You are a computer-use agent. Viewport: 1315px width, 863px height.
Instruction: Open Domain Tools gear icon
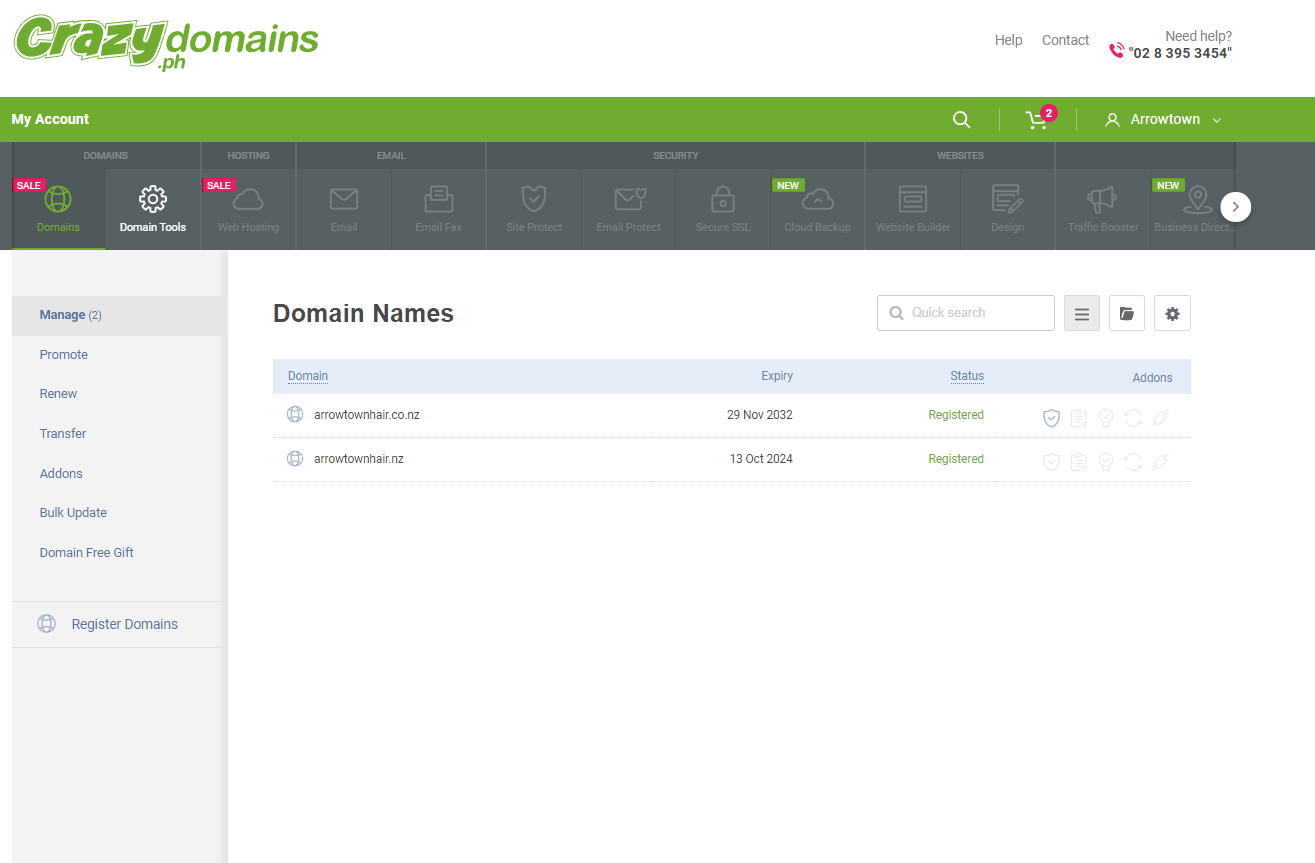tap(152, 199)
